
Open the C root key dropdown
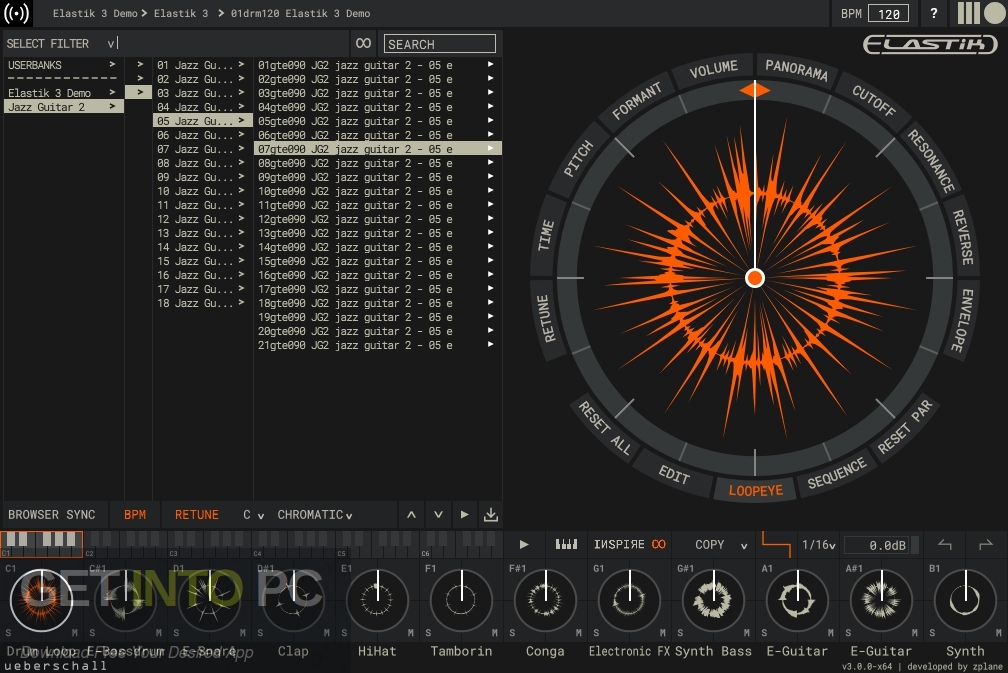253,515
